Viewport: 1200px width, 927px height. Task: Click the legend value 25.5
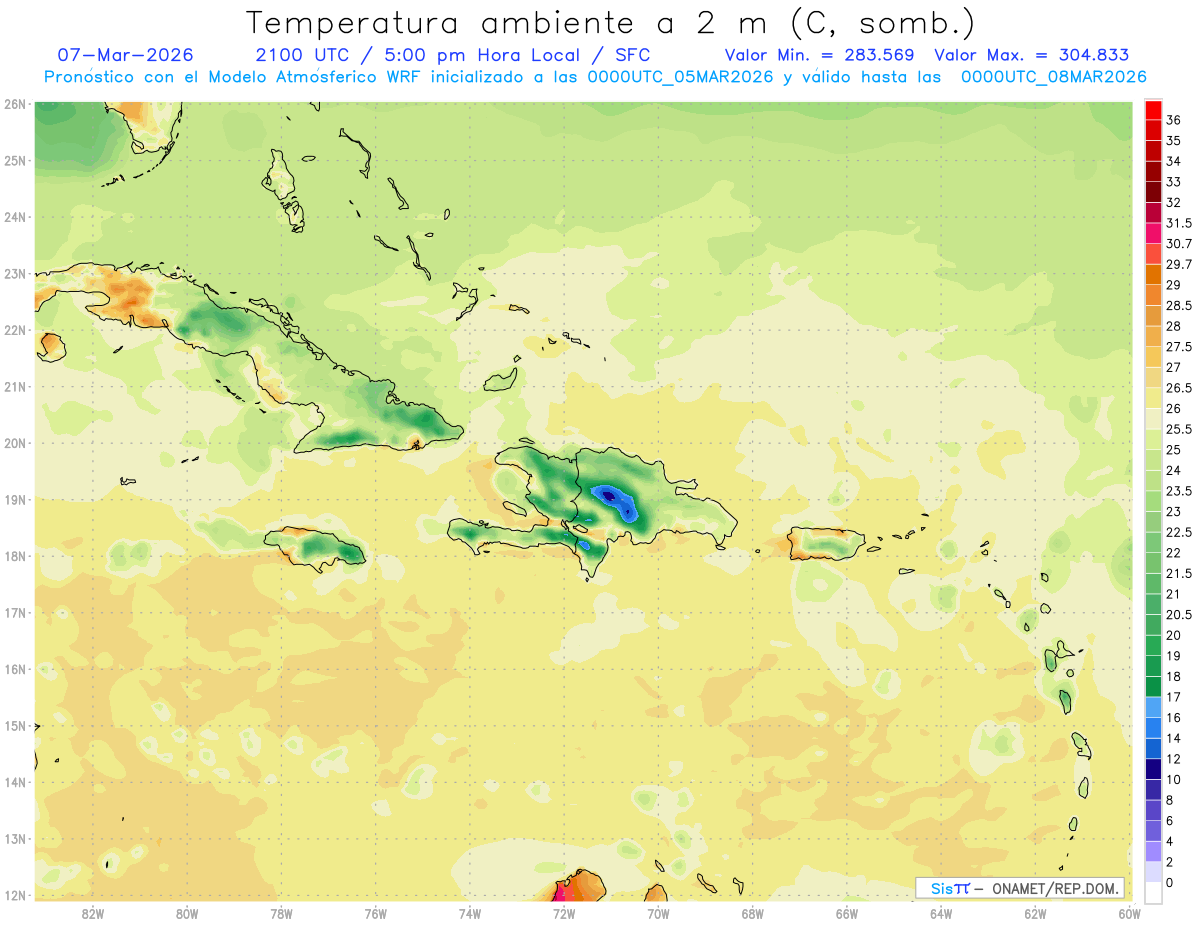click(1179, 429)
